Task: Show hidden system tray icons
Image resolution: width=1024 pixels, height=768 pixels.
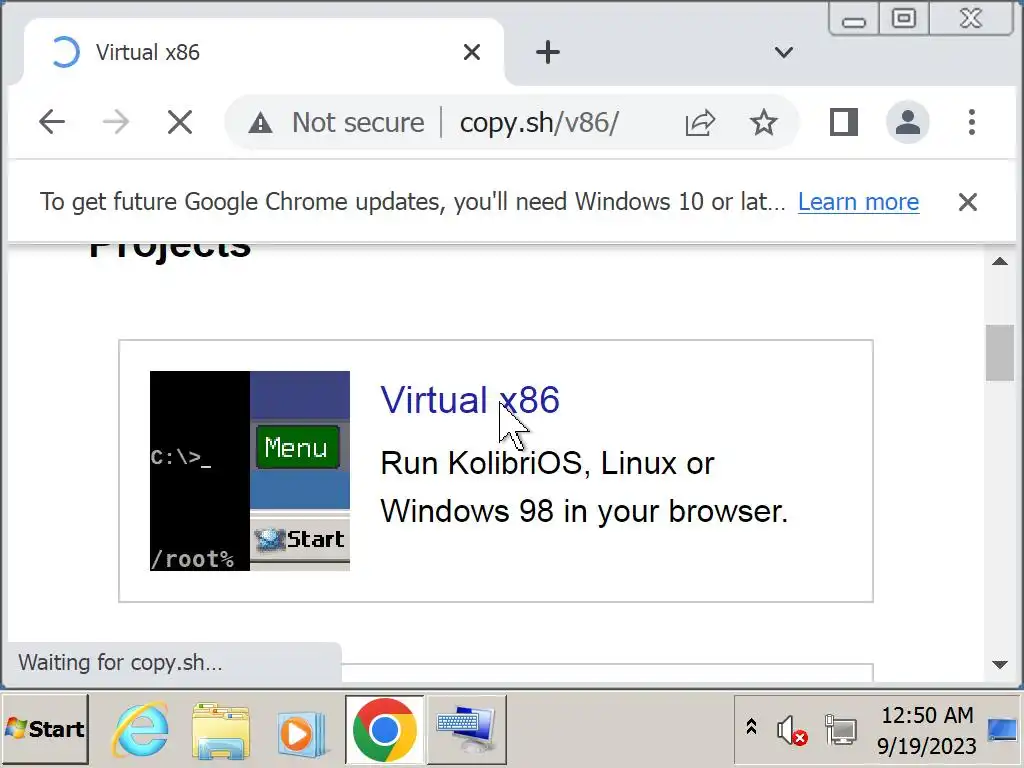Action: coord(751,727)
